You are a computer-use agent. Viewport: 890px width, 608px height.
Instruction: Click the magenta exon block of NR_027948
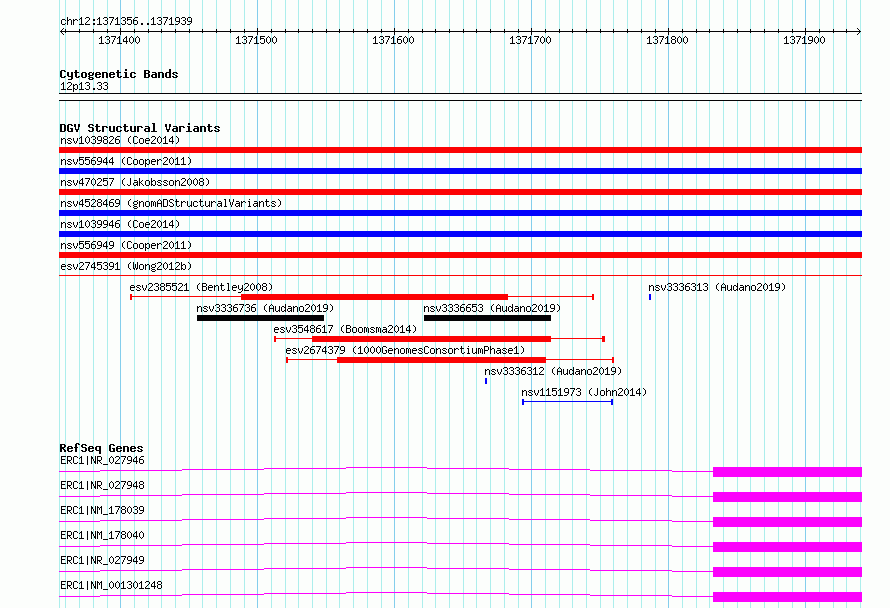click(x=787, y=497)
